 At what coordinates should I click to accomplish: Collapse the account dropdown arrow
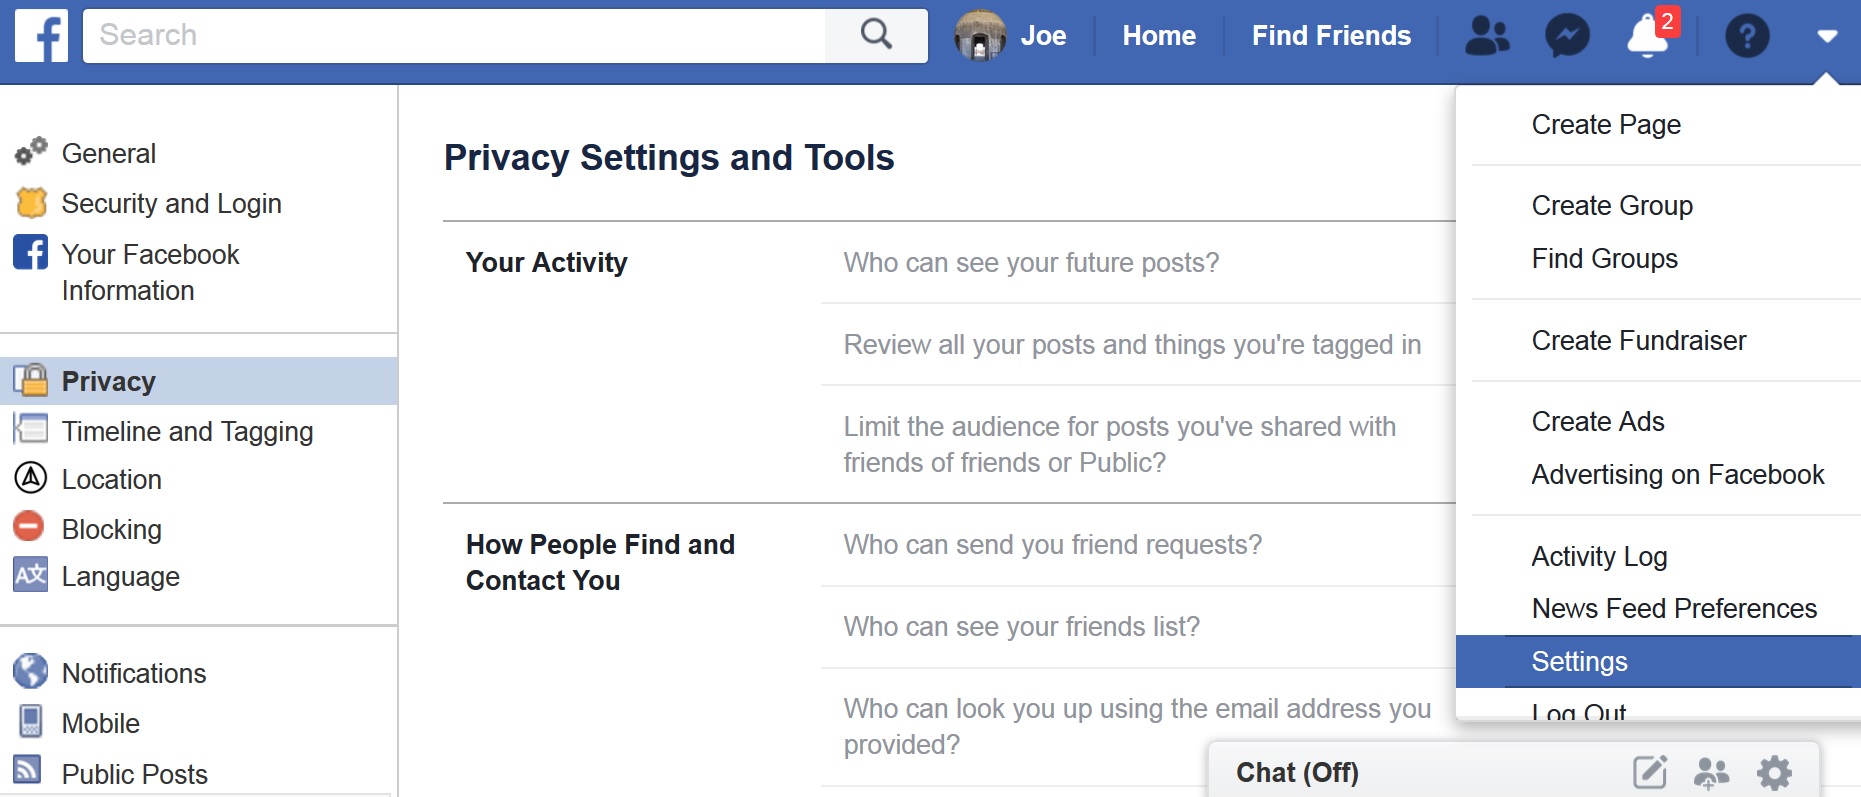[x=1827, y=36]
